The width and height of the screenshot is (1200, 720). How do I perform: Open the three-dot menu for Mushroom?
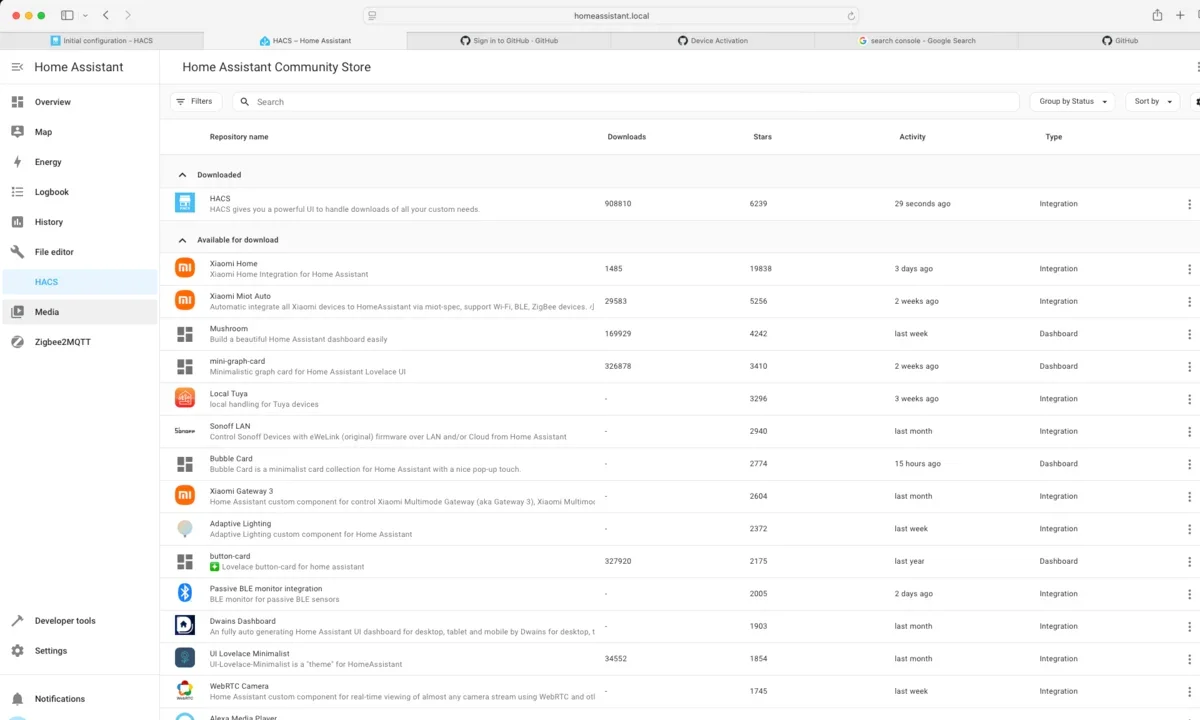[x=1189, y=334]
